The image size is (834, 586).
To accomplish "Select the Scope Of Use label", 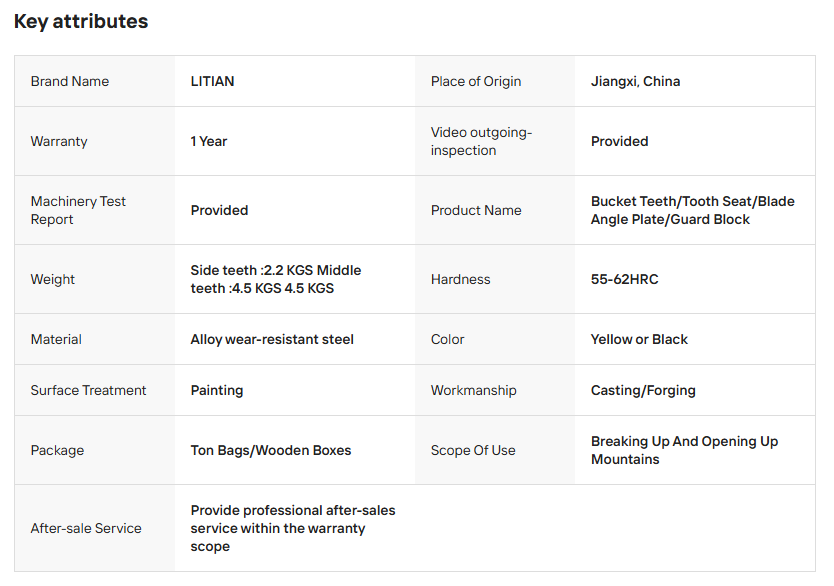I will [x=473, y=450].
